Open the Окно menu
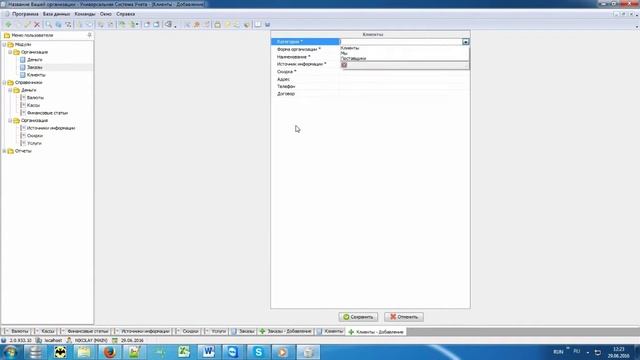This screenshot has height=360, width=640. 105,14
